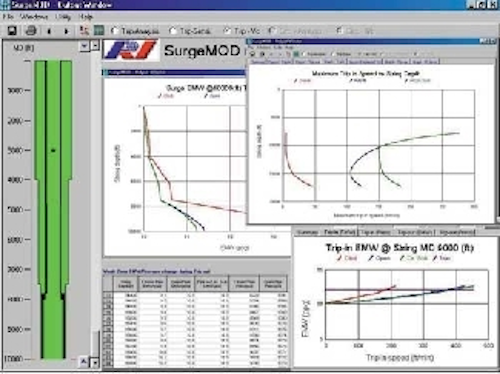
Task: Click the left arrow previous icon
Action: 49,31
